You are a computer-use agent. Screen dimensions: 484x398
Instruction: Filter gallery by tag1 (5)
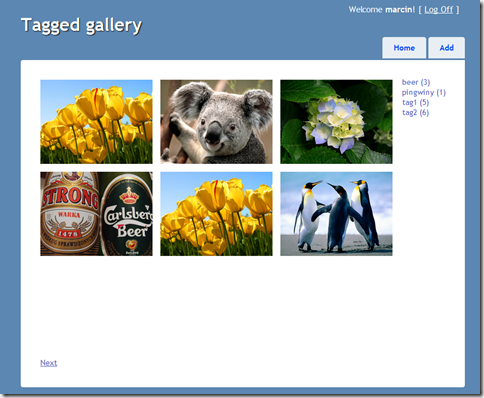415,102
